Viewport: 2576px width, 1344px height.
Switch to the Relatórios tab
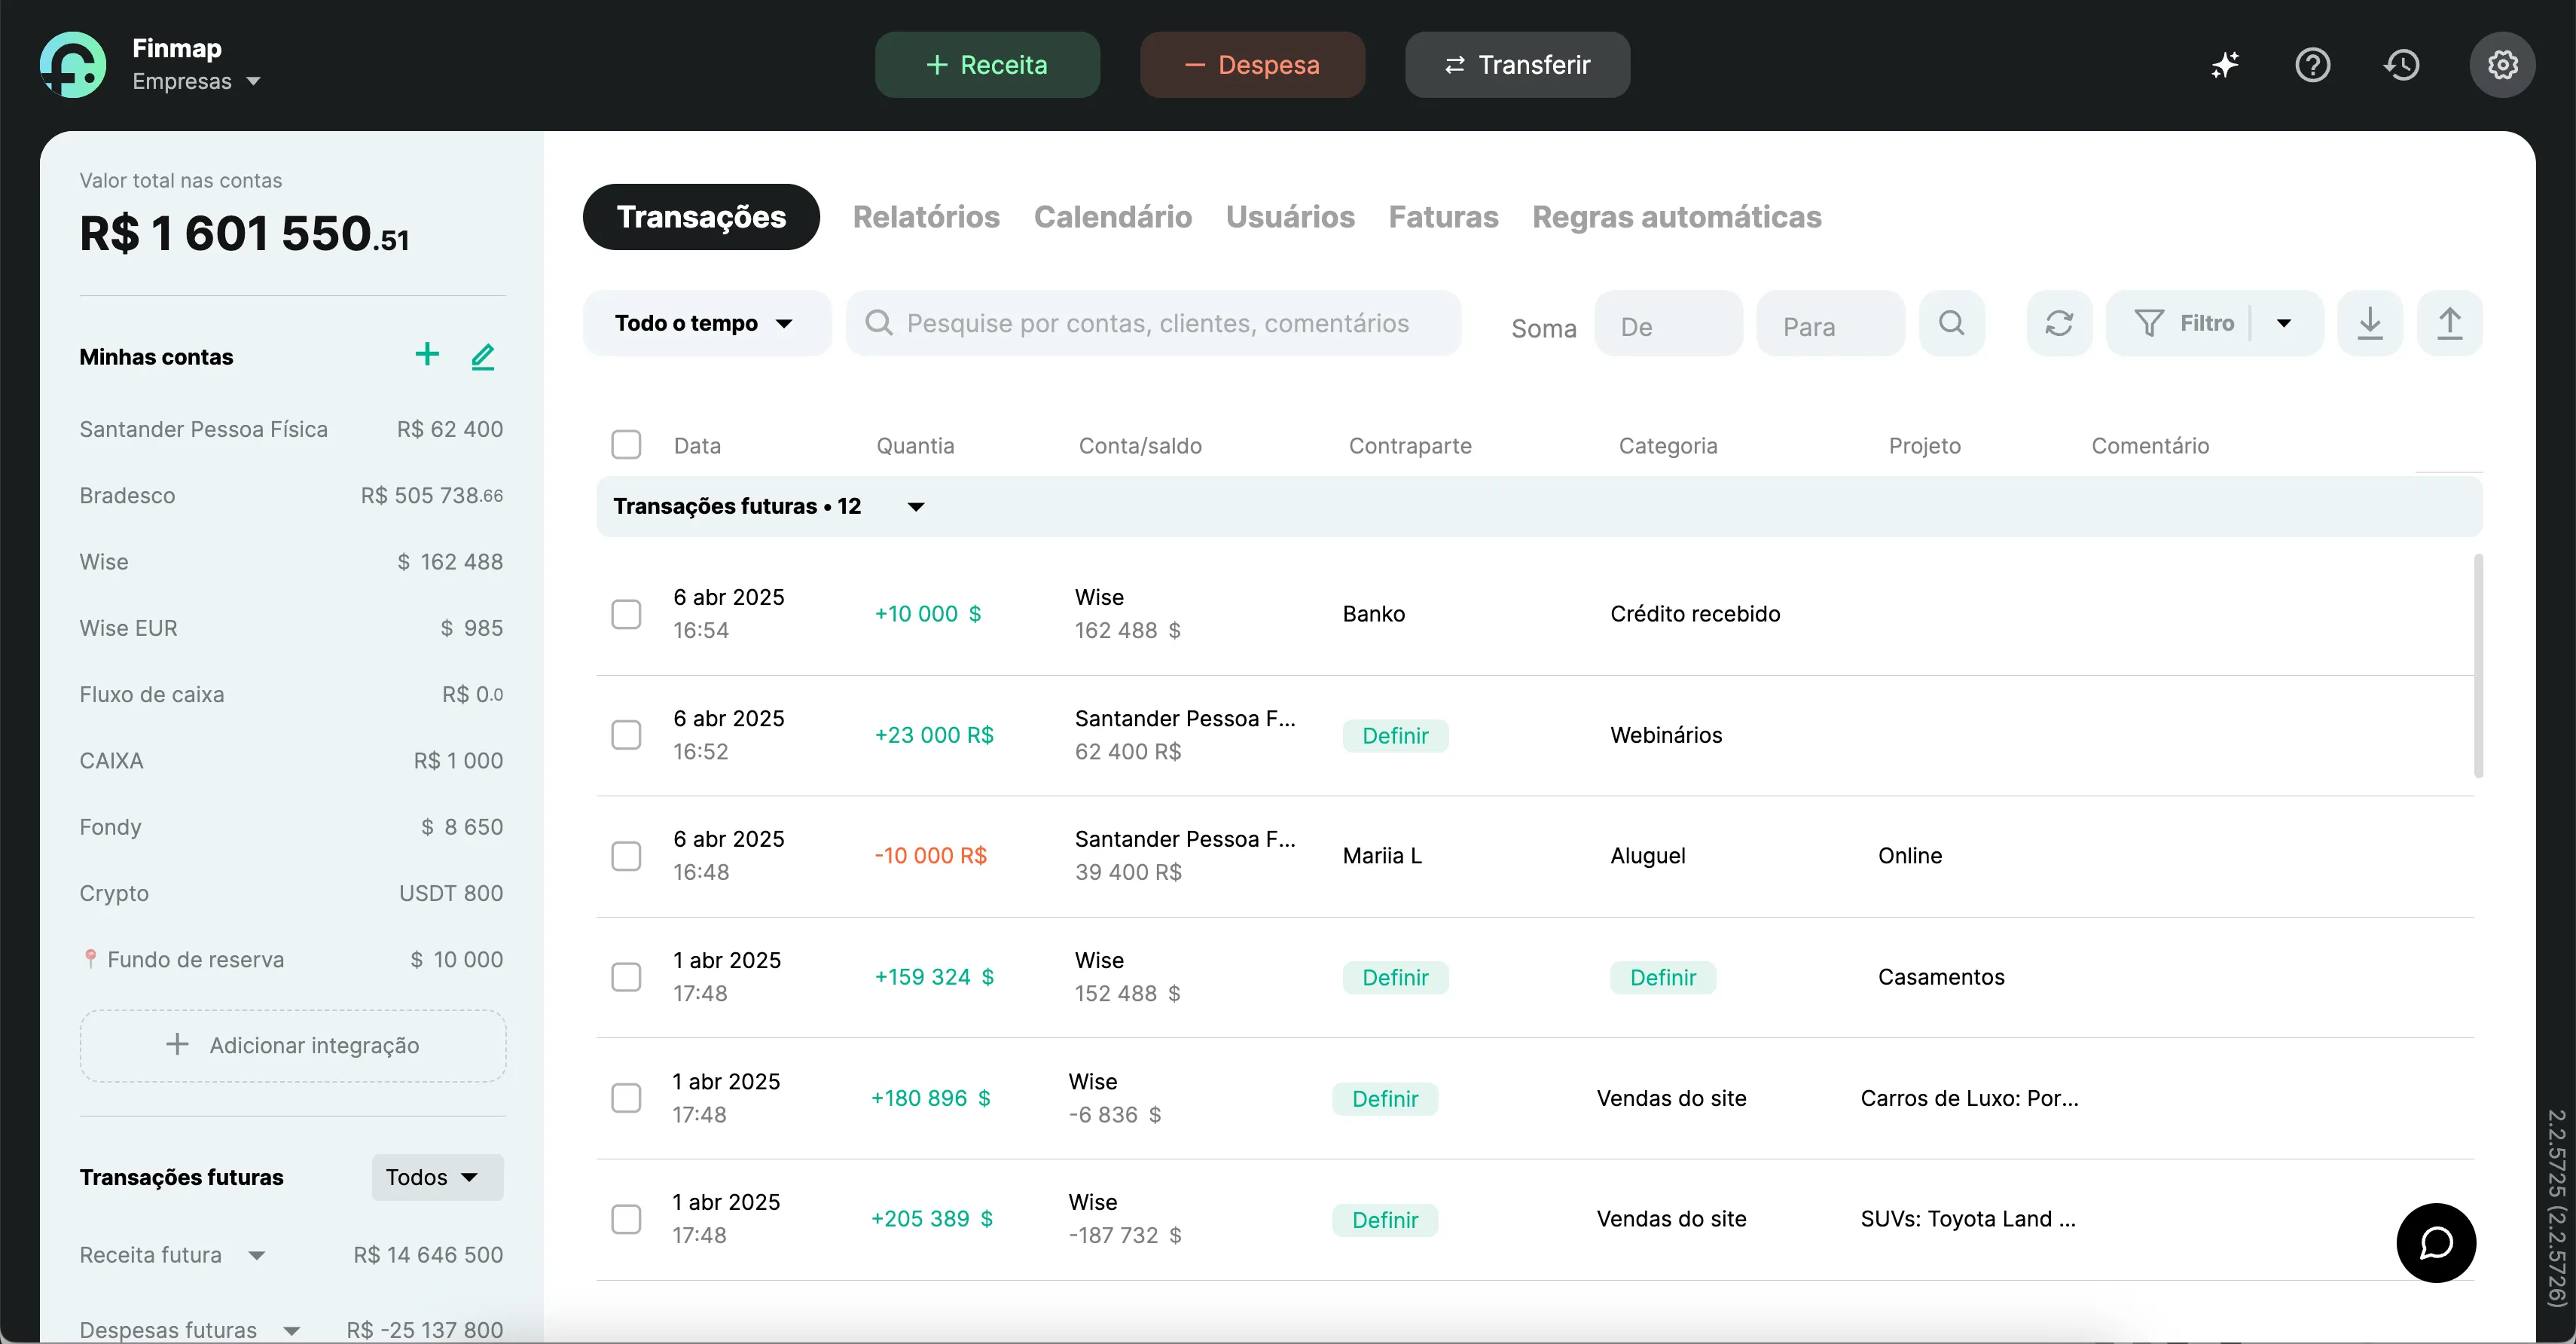[926, 217]
